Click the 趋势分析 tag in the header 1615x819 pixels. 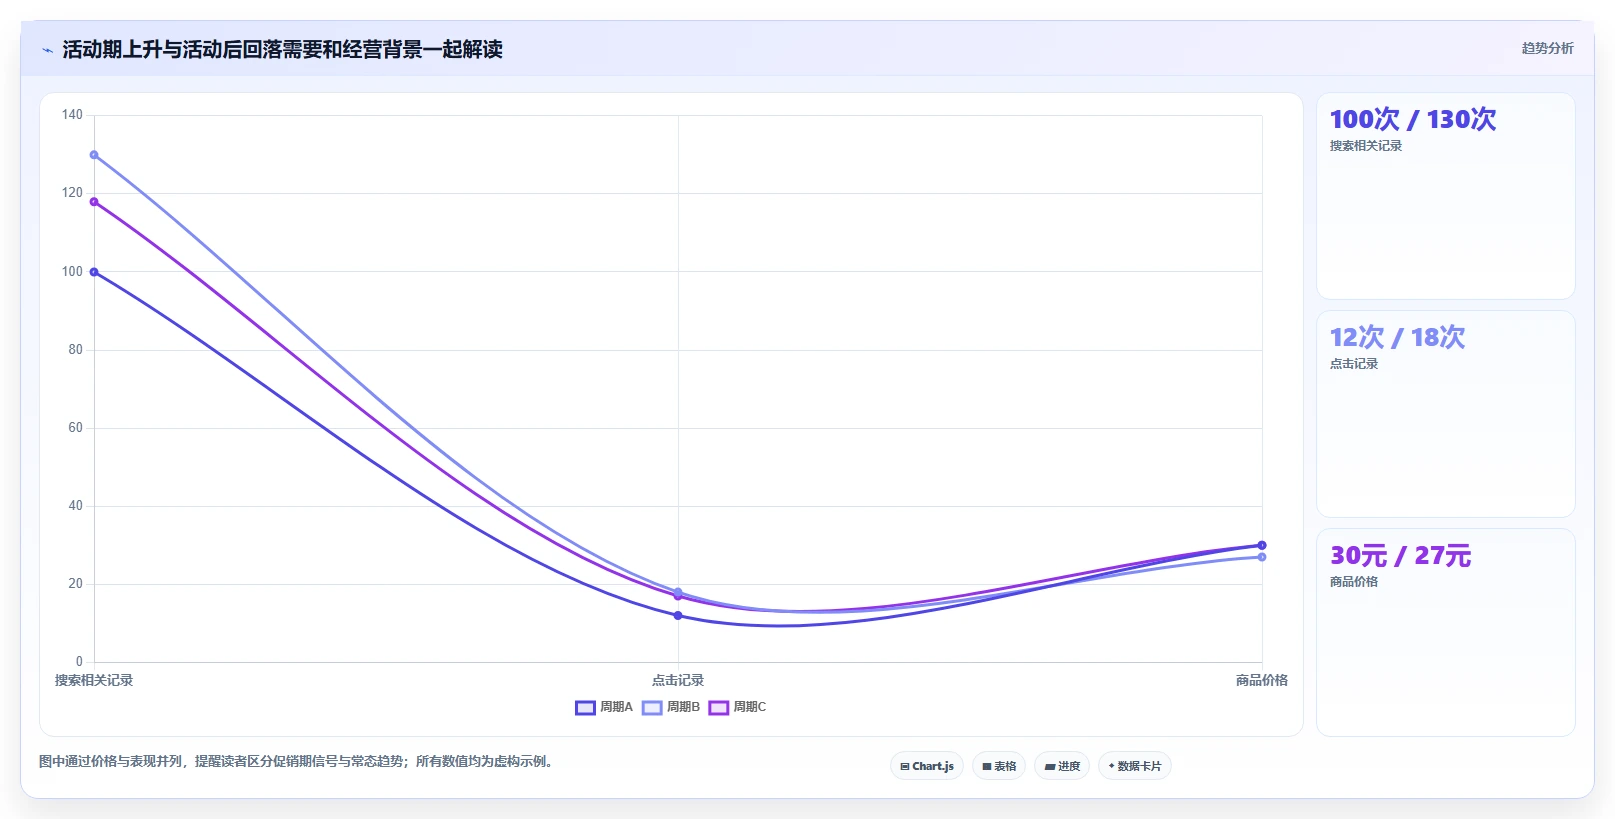click(x=1547, y=48)
